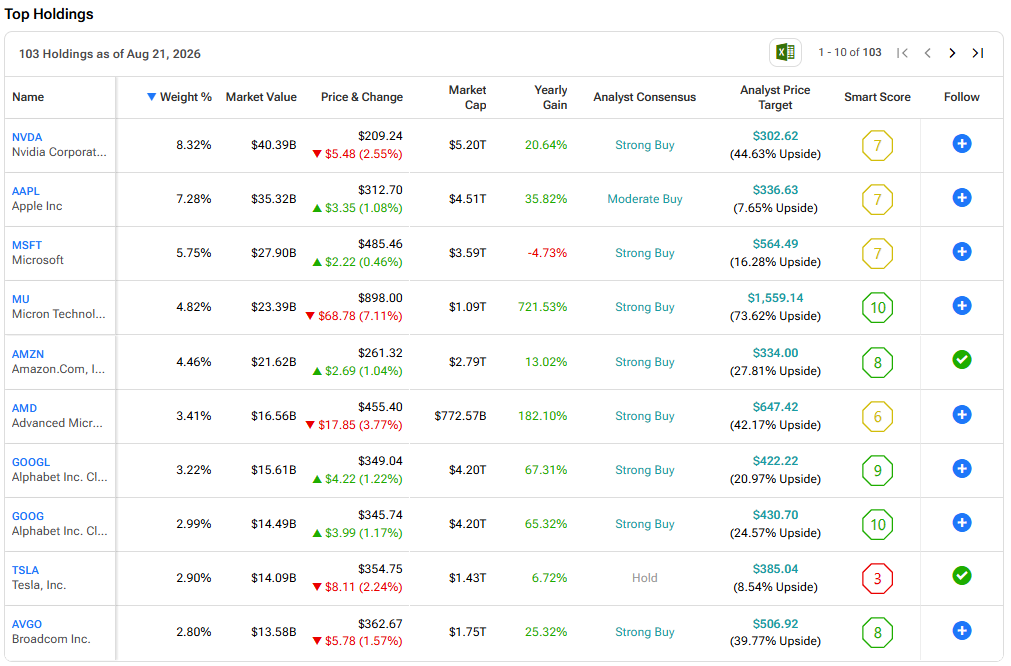Viewport: 1011px width, 666px height.
Task: Click Tesla's red Smart Score 3 badge
Action: [x=877, y=578]
